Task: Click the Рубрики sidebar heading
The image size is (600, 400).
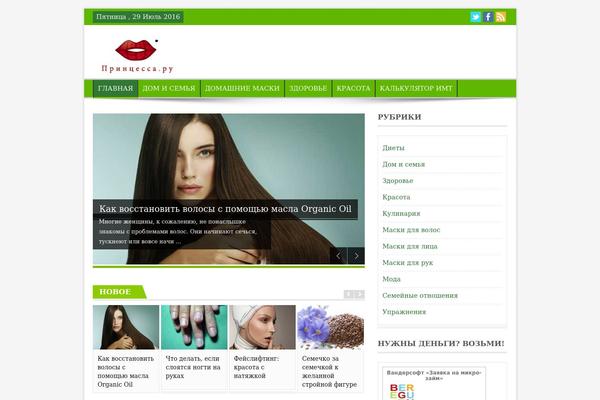Action: click(399, 117)
